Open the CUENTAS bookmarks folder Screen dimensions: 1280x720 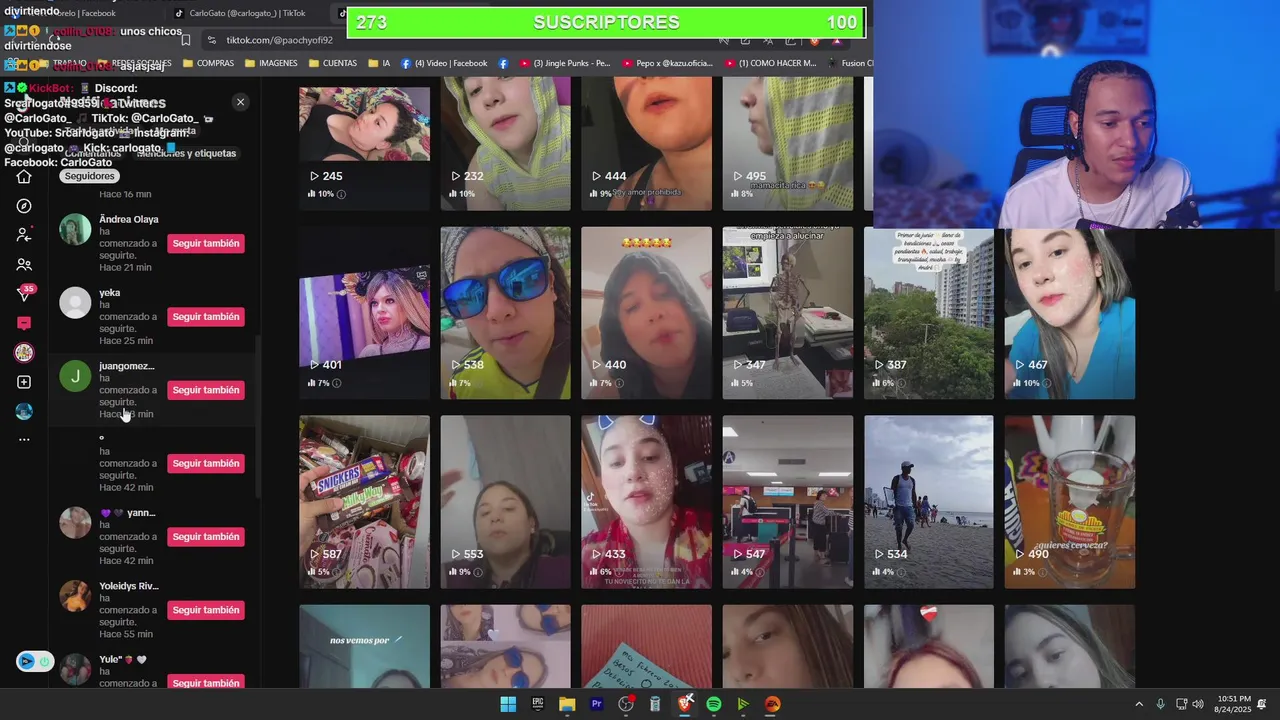pyautogui.click(x=333, y=63)
